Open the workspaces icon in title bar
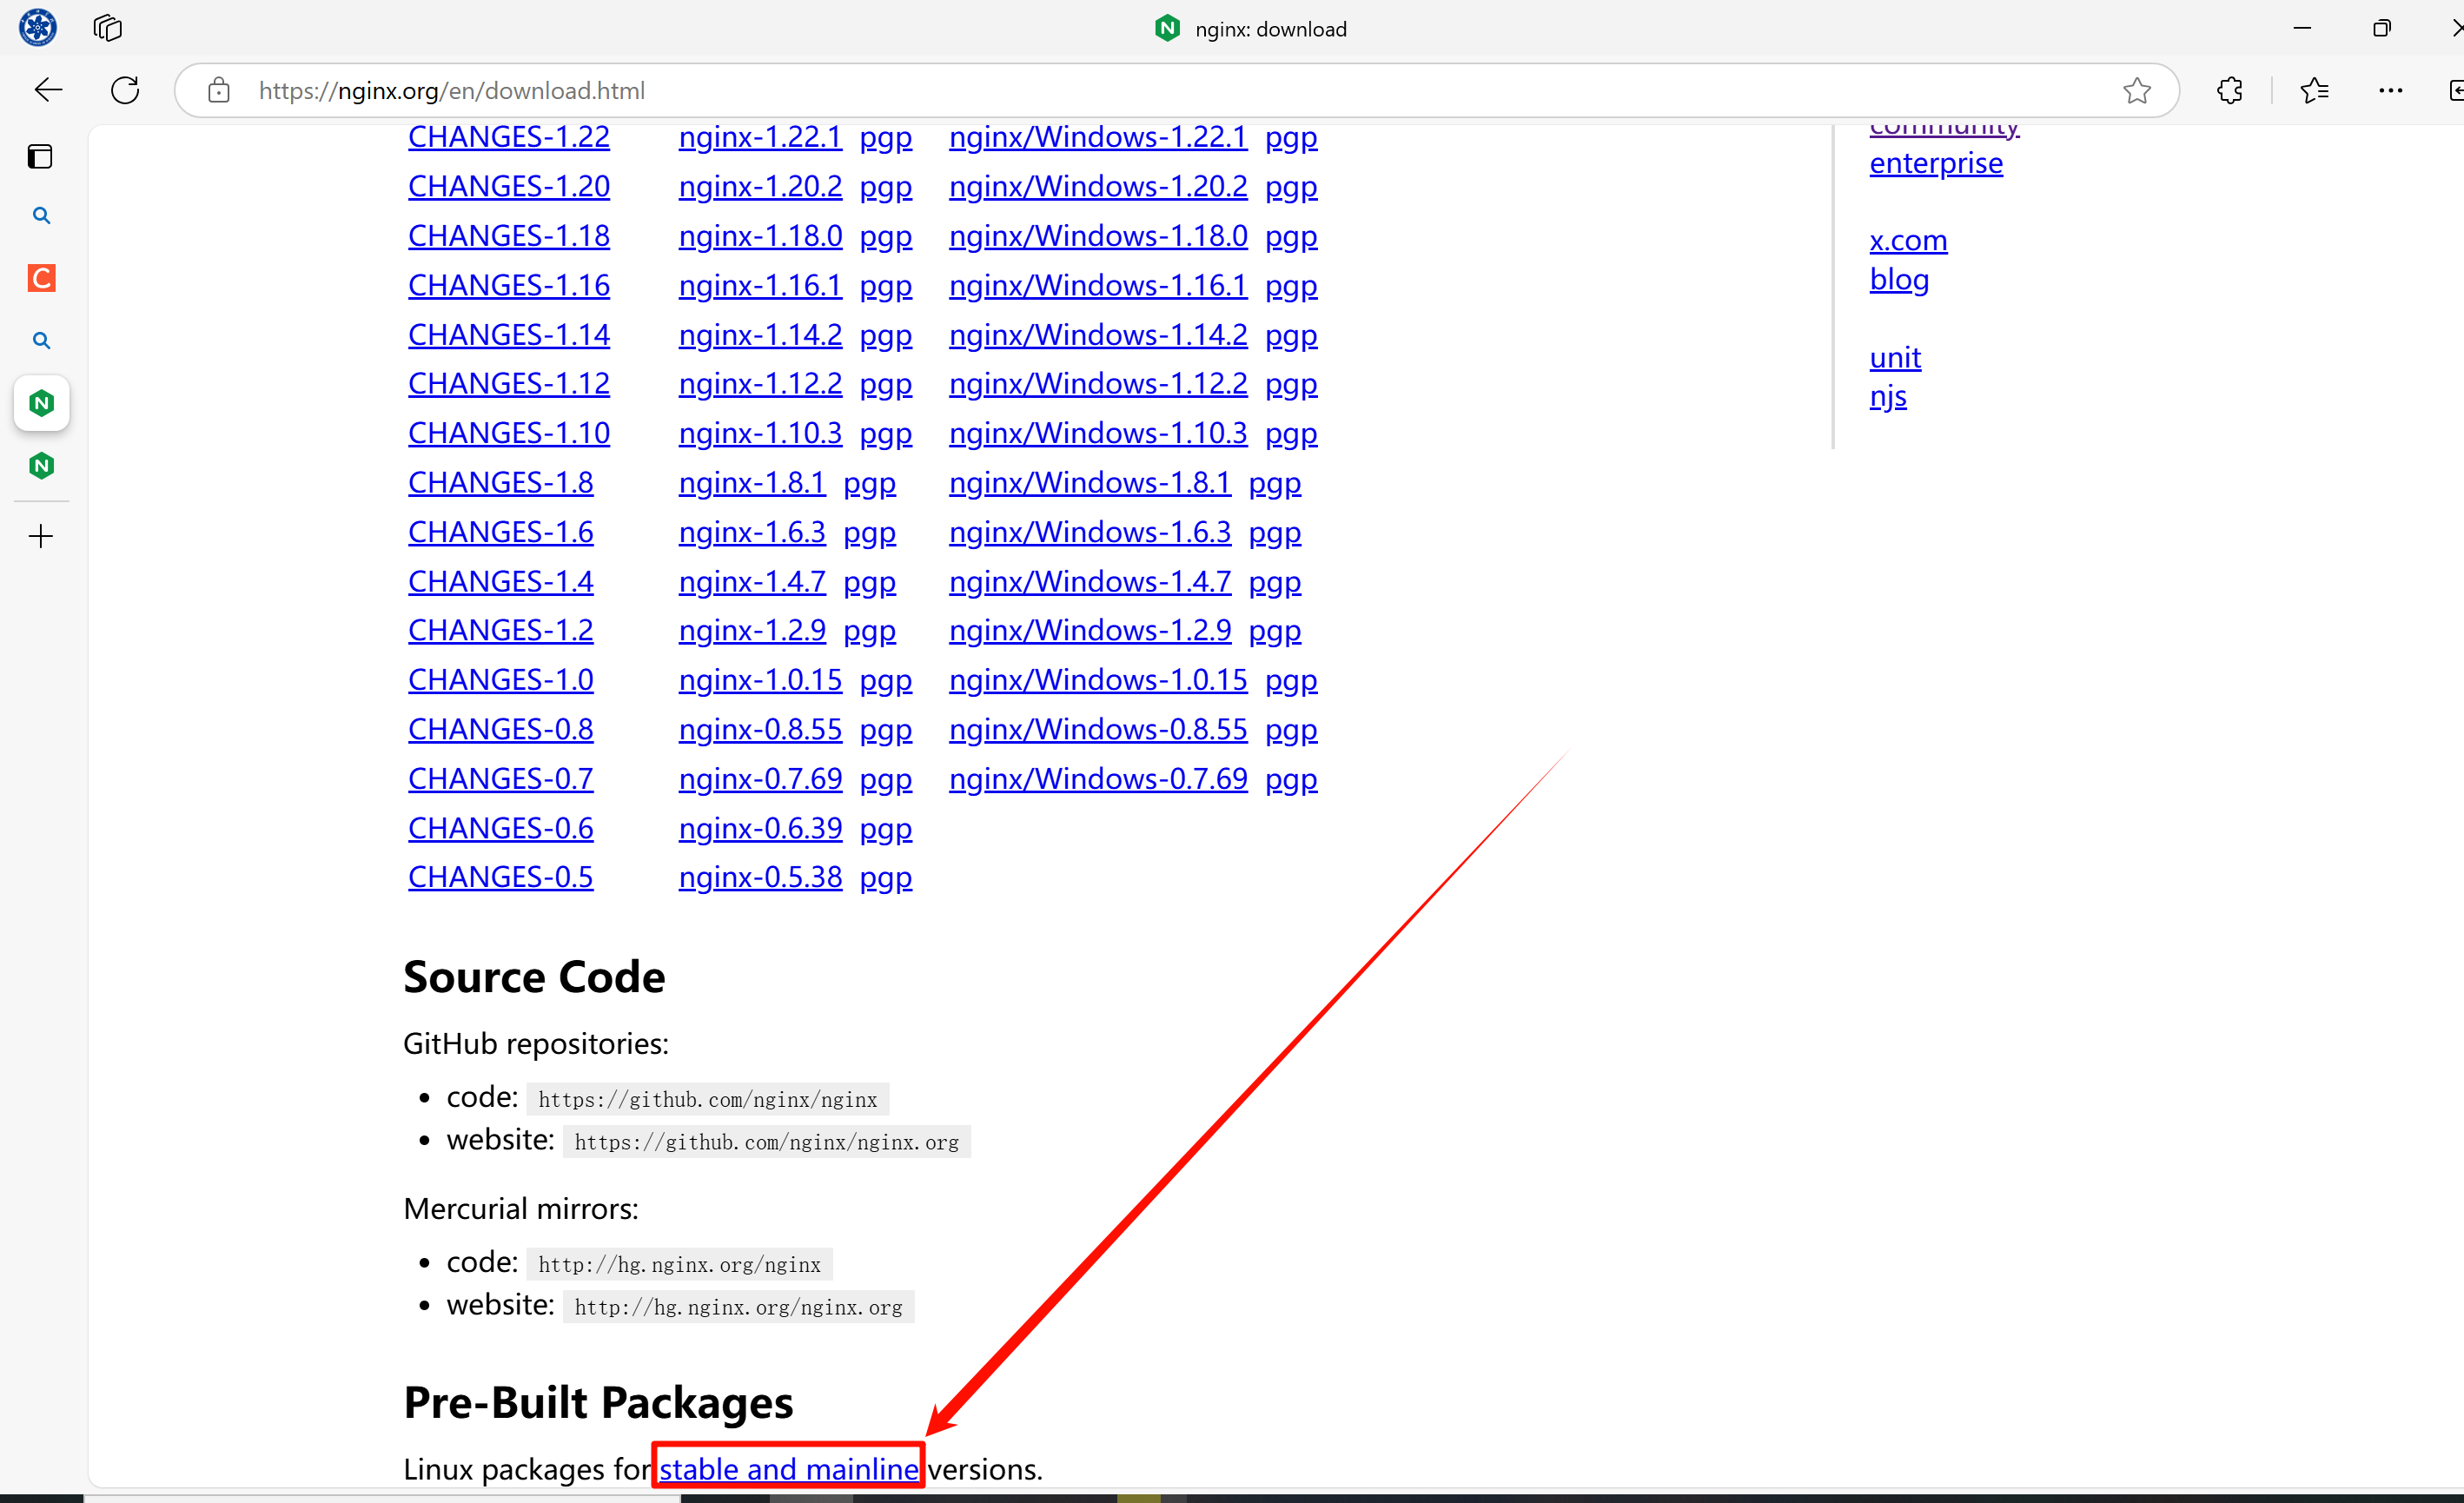This screenshot has height=1503, width=2464. 107,28
